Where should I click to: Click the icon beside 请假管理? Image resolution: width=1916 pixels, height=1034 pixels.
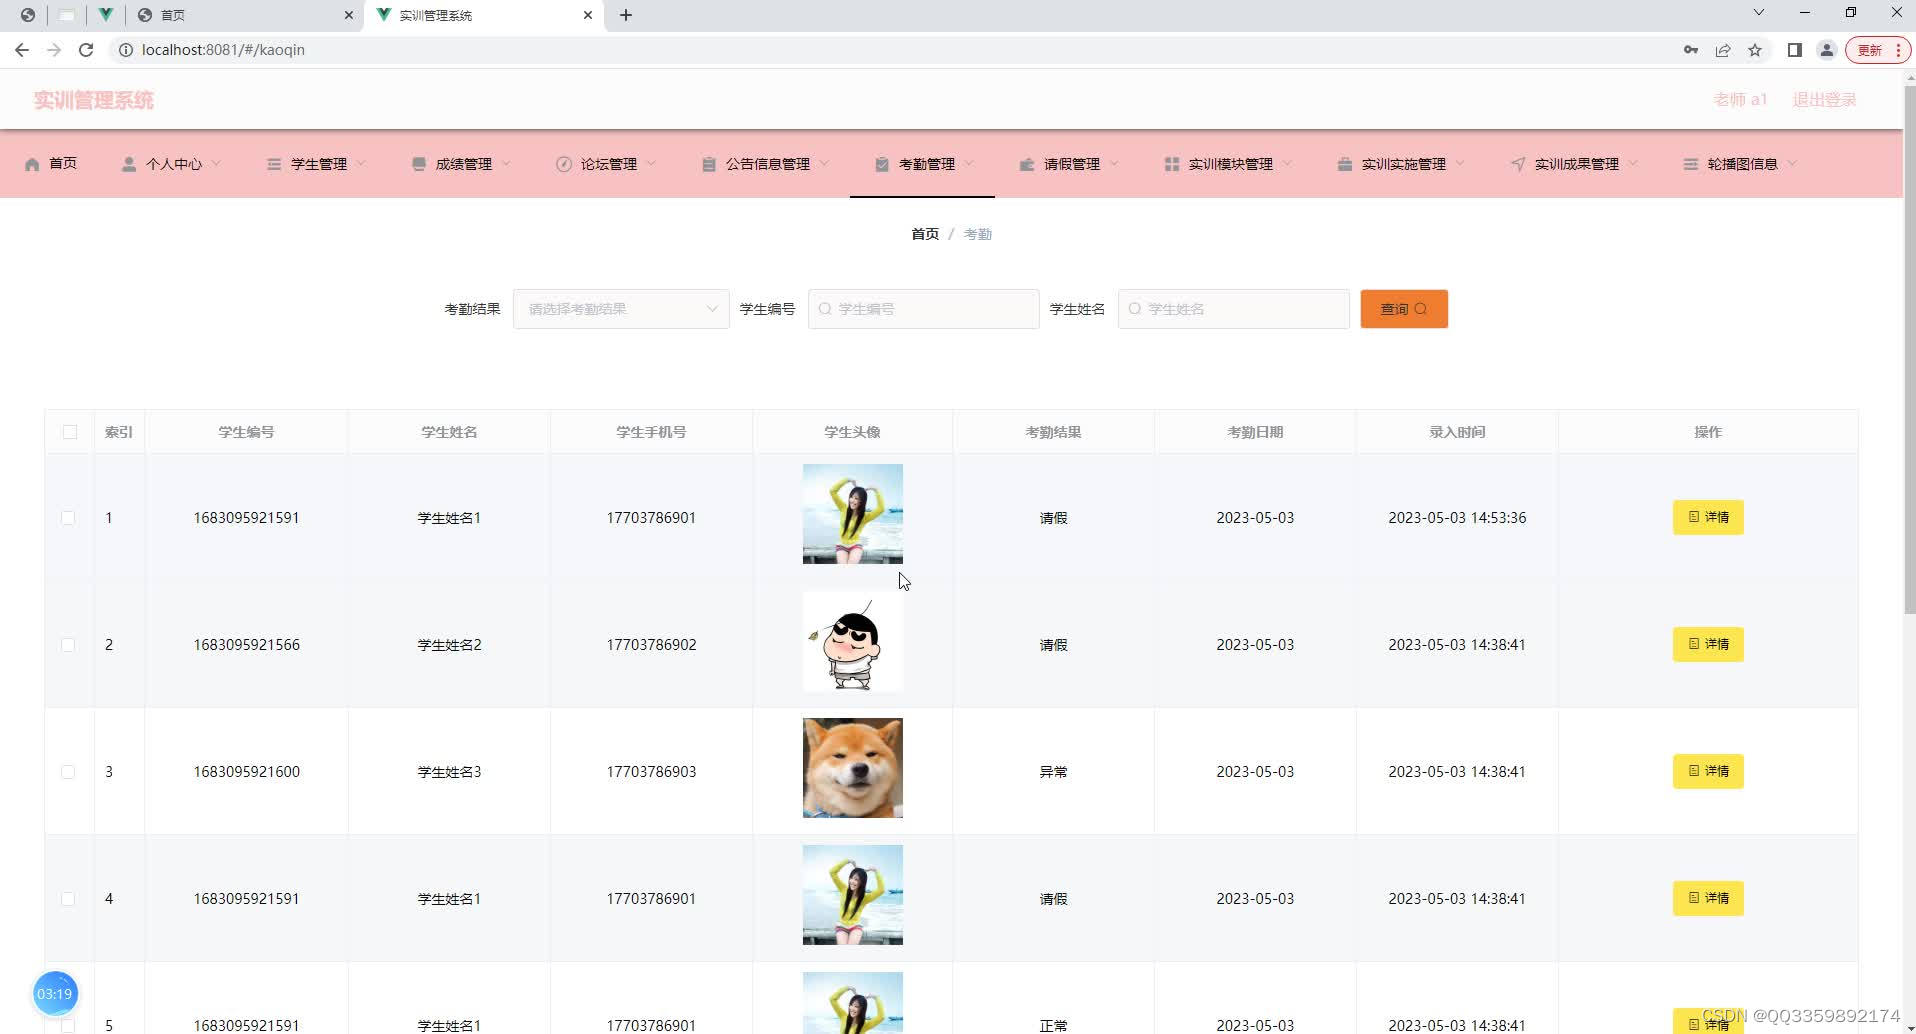point(1027,164)
